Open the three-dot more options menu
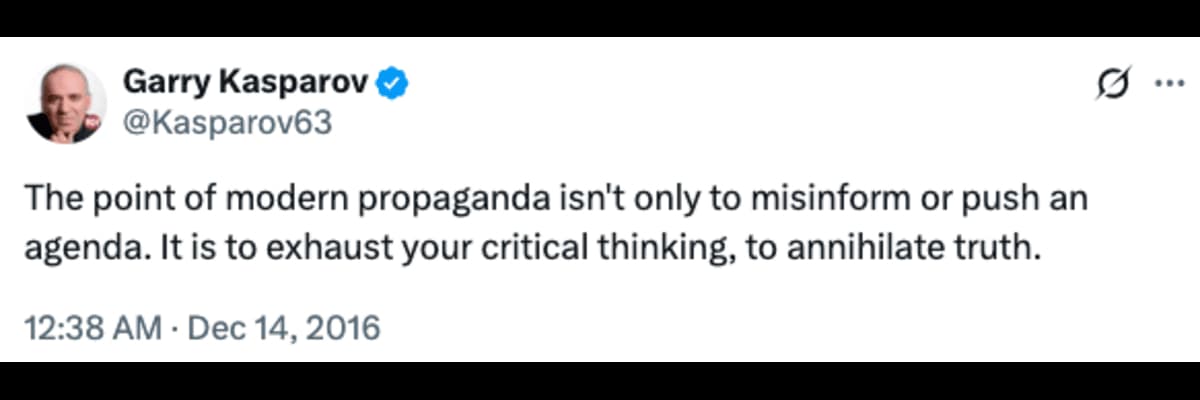The image size is (1200, 400). [1168, 85]
